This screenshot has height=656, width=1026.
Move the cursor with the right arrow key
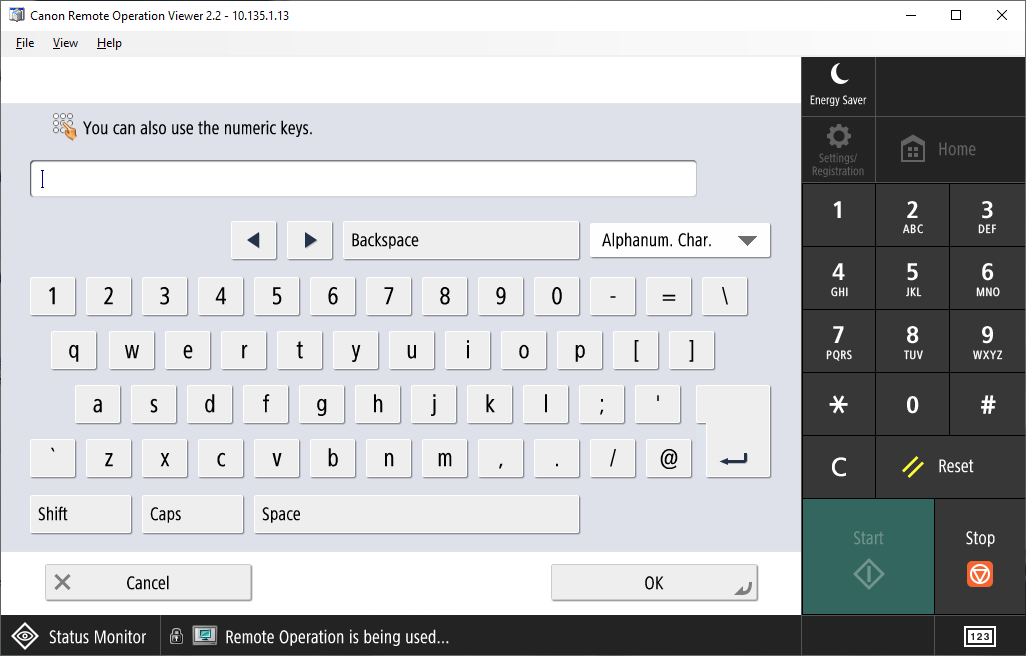pos(310,240)
